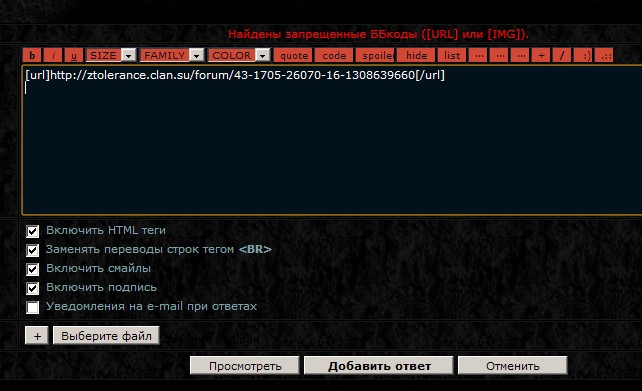Click the slash toolbar button
This screenshot has height=391, width=642.
click(x=562, y=55)
